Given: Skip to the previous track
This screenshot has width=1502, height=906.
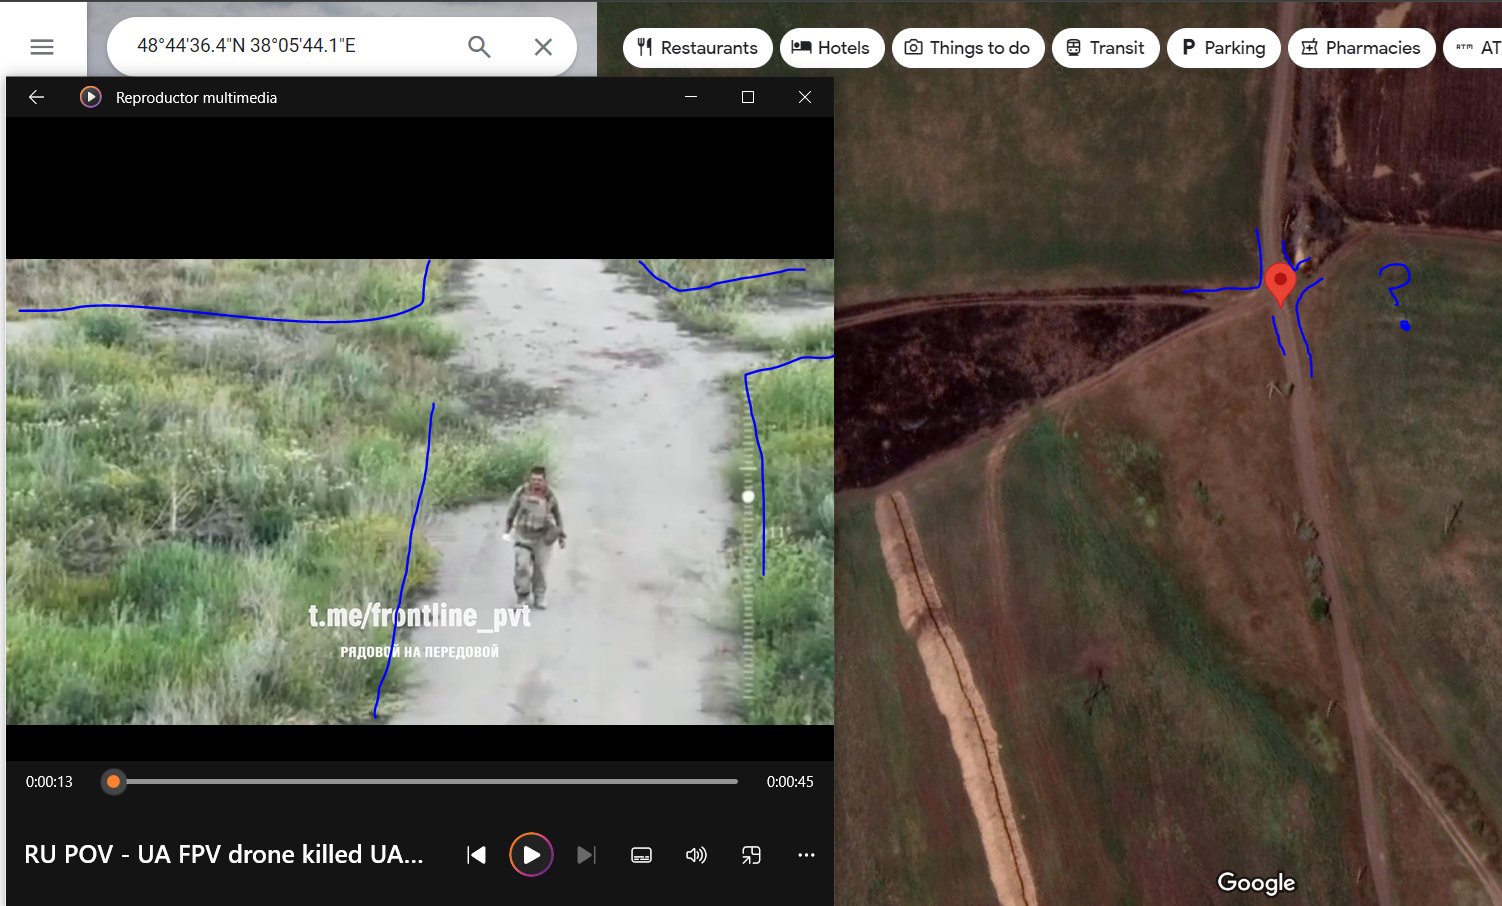Looking at the screenshot, I should 476,855.
